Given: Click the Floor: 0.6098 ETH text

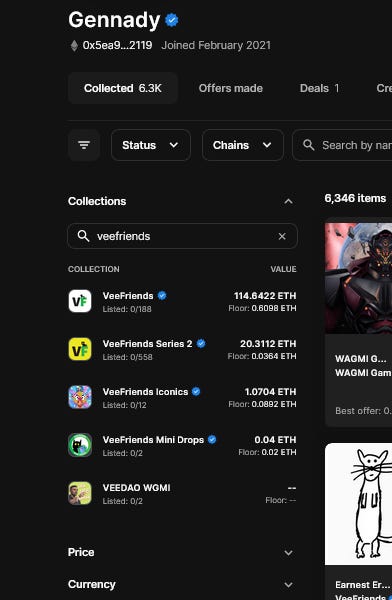Looking at the screenshot, I should (x=262, y=308).
